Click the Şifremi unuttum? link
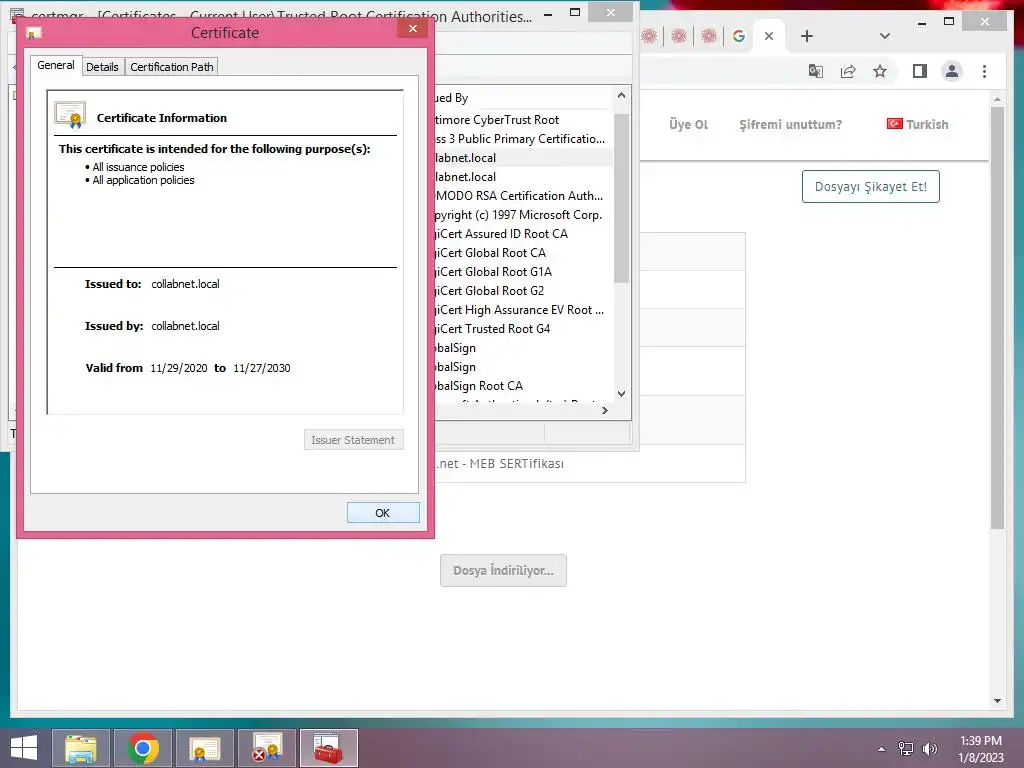The image size is (1024, 768). click(790, 124)
